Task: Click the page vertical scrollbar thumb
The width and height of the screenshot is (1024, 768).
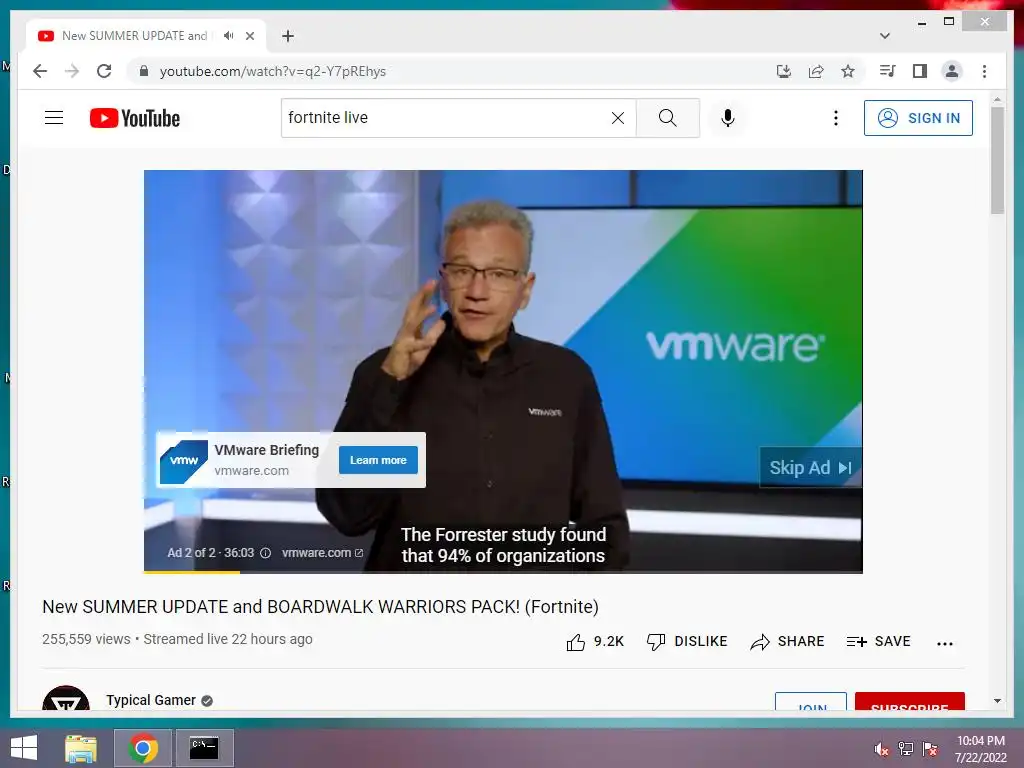Action: pyautogui.click(x=997, y=160)
